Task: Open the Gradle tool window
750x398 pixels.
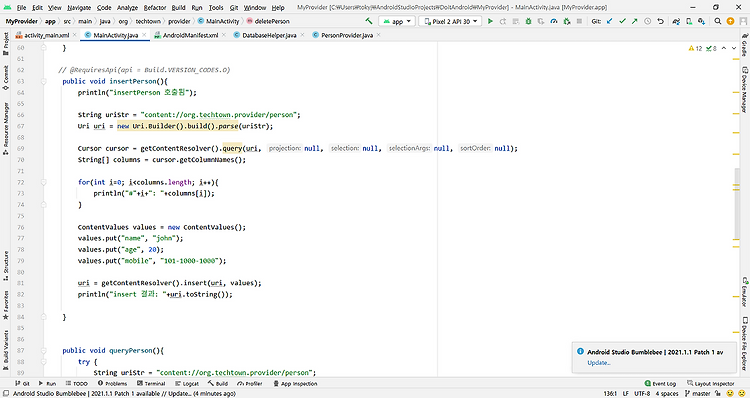Action: [745, 45]
